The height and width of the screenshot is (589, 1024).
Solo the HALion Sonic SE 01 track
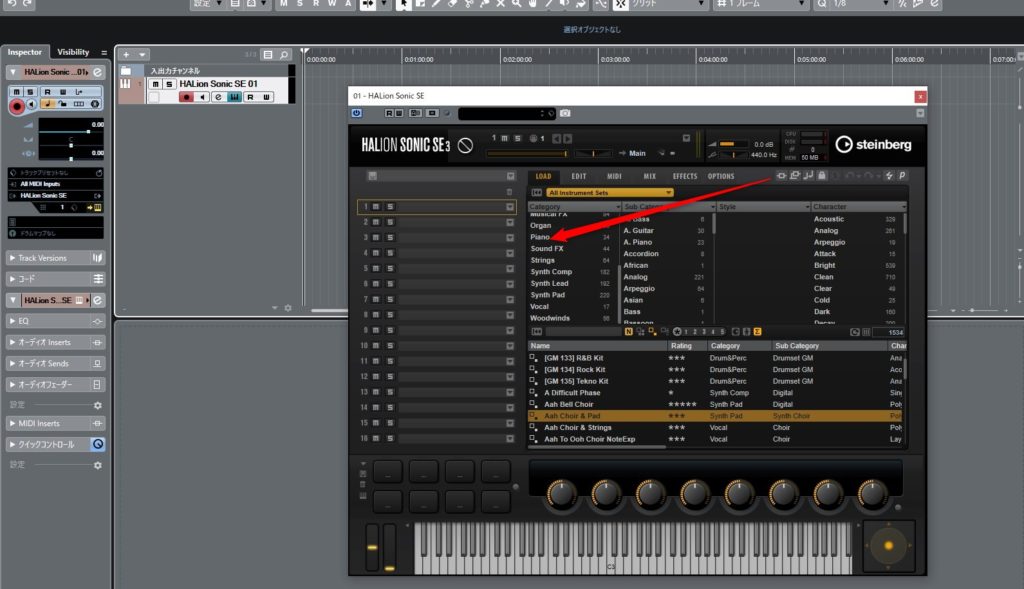168,84
